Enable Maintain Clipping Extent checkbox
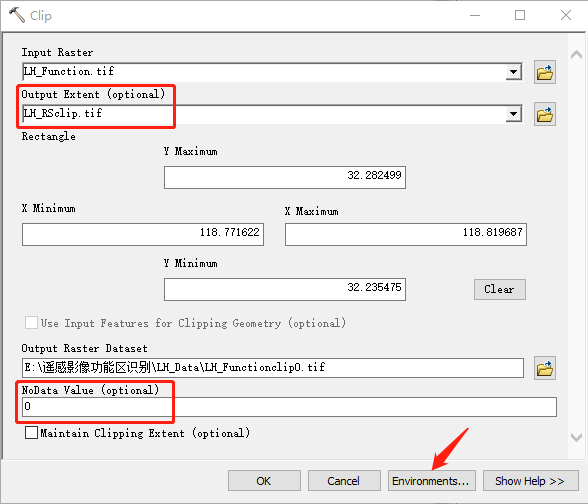The height and width of the screenshot is (504, 588). tap(31, 432)
